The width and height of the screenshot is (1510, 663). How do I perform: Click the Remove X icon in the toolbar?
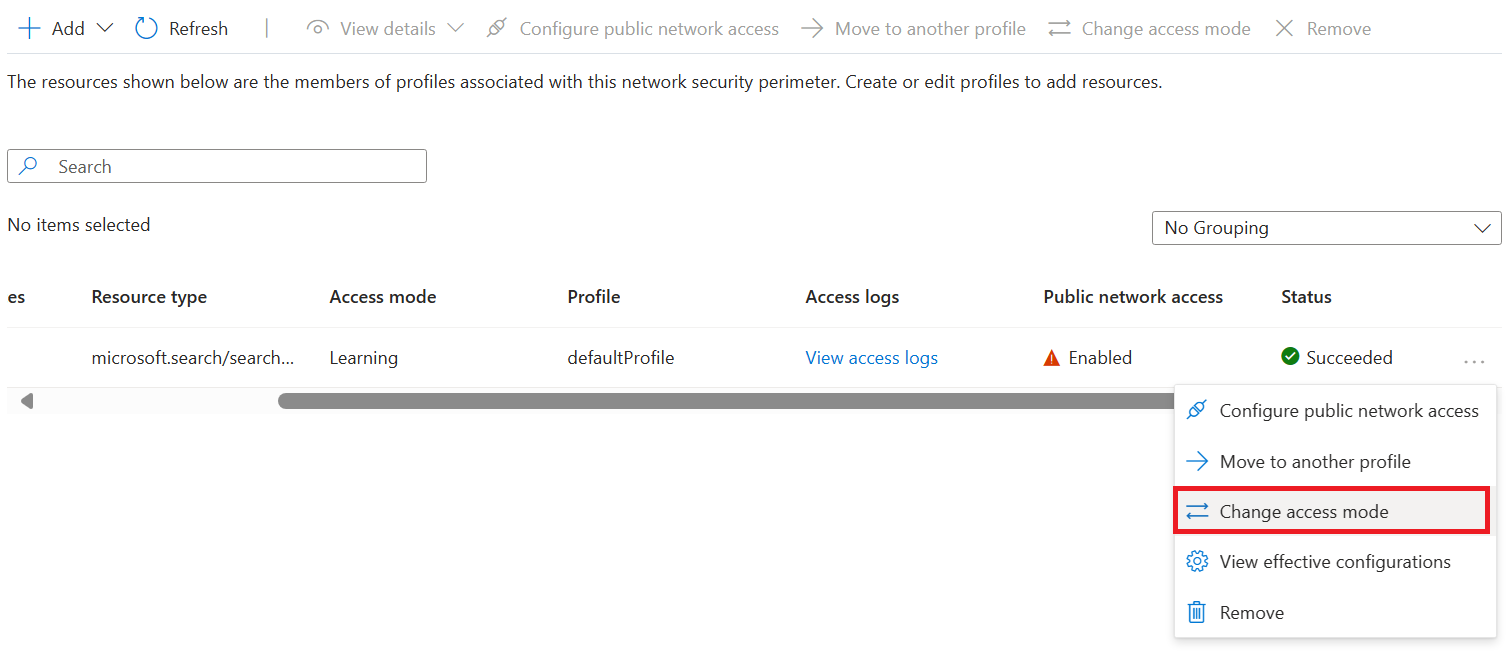coord(1285,28)
